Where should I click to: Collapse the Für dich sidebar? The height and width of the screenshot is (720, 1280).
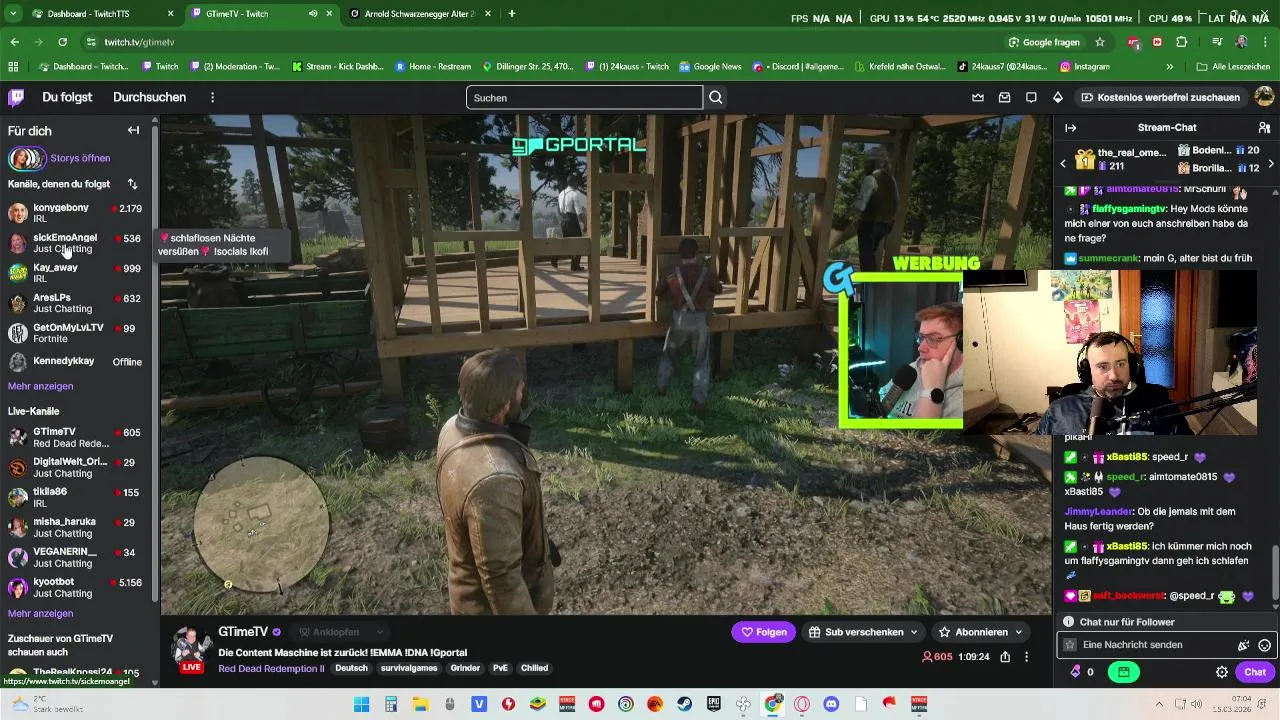pyautogui.click(x=133, y=130)
